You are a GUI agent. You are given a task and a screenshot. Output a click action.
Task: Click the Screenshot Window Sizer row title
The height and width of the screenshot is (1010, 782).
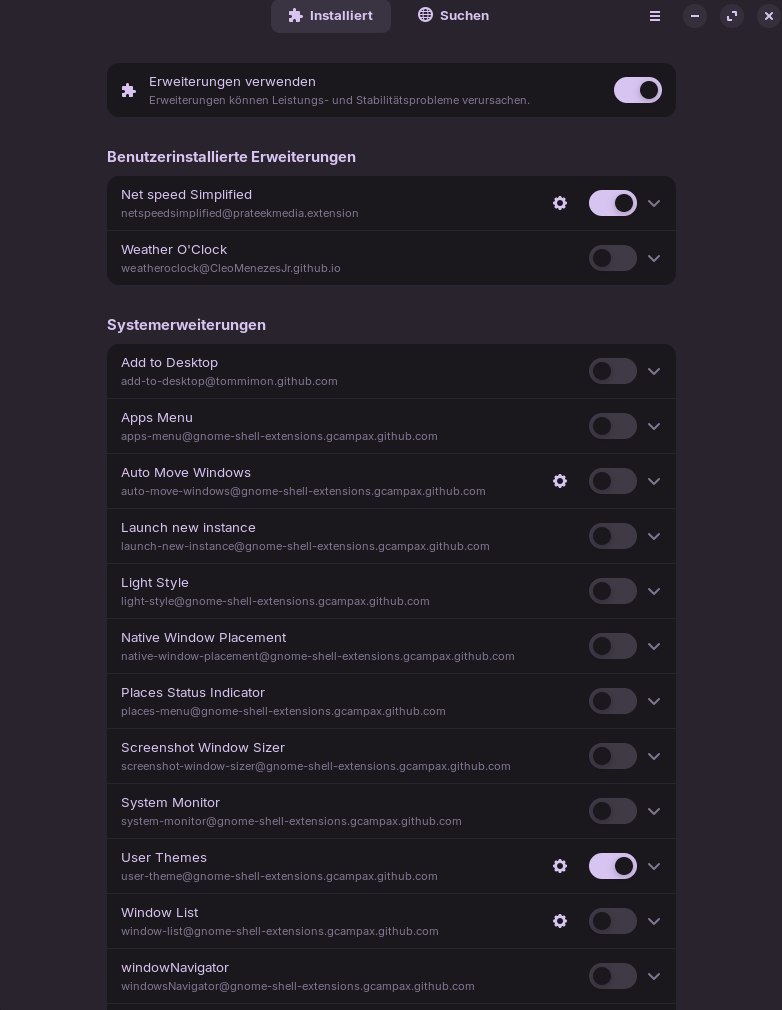tap(203, 747)
